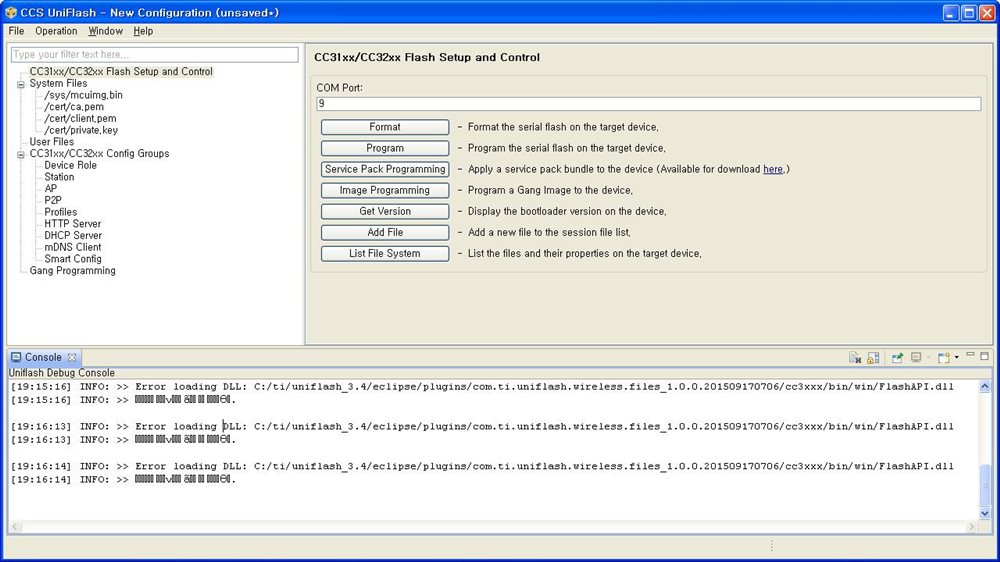Click Service Pack Programming button
The image size is (1000, 562).
pyautogui.click(x=385, y=169)
